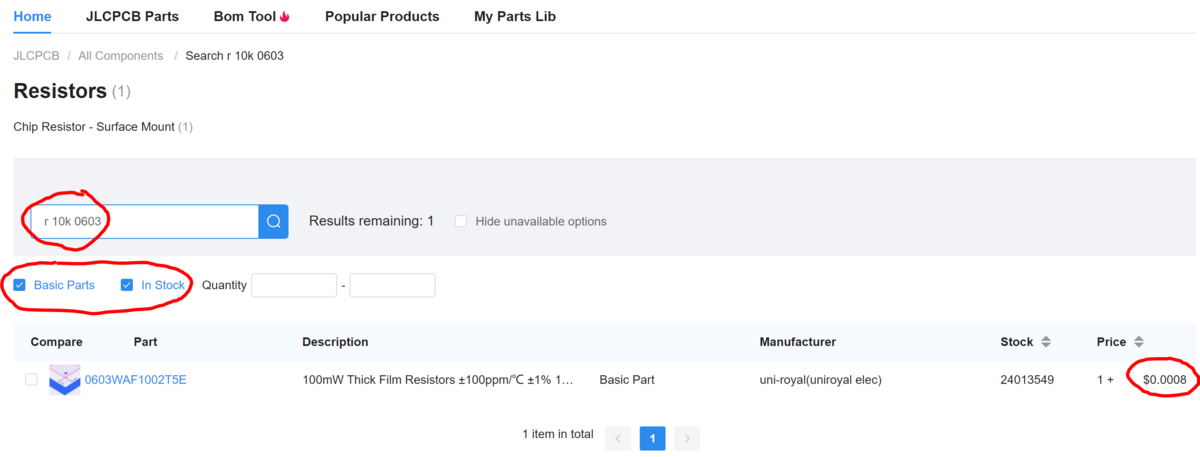Click the blue search magnifier button
Viewport: 1200px width, 457px height.
273,221
